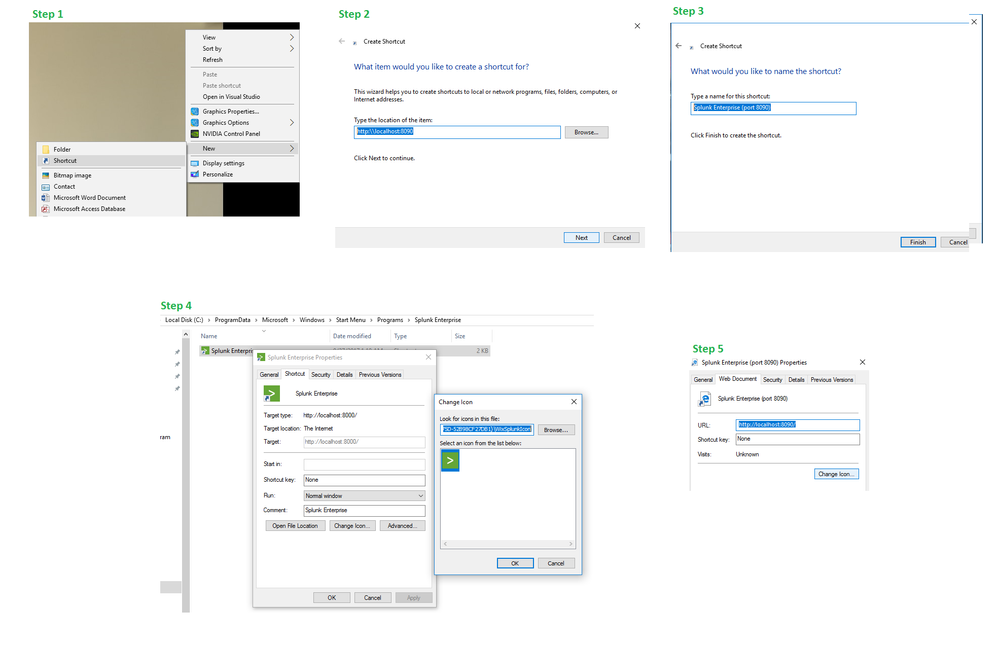Click the Bitmap image icon in New submenu
Screen dimensions: 999x645
click(x=45, y=175)
